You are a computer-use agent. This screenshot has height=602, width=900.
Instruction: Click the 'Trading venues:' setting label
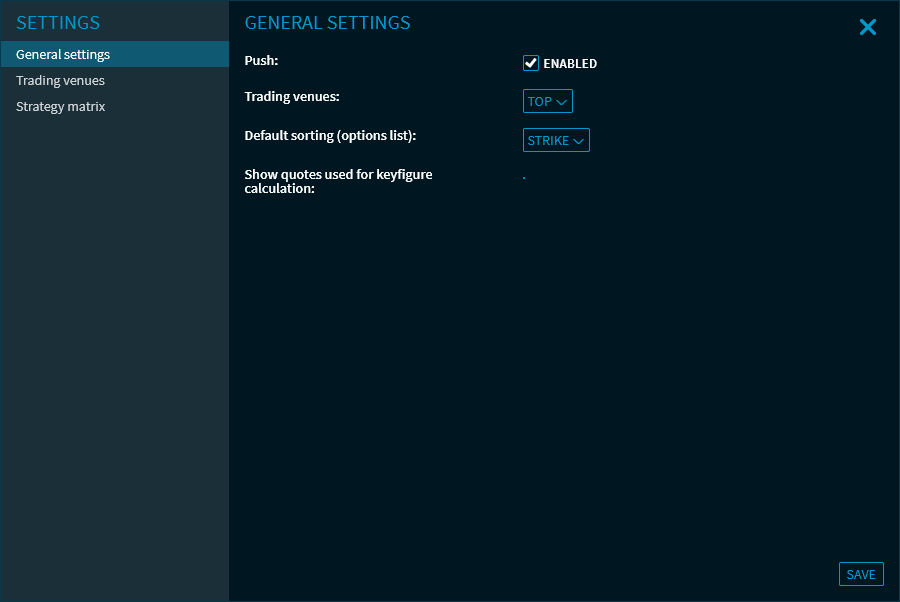(x=293, y=97)
